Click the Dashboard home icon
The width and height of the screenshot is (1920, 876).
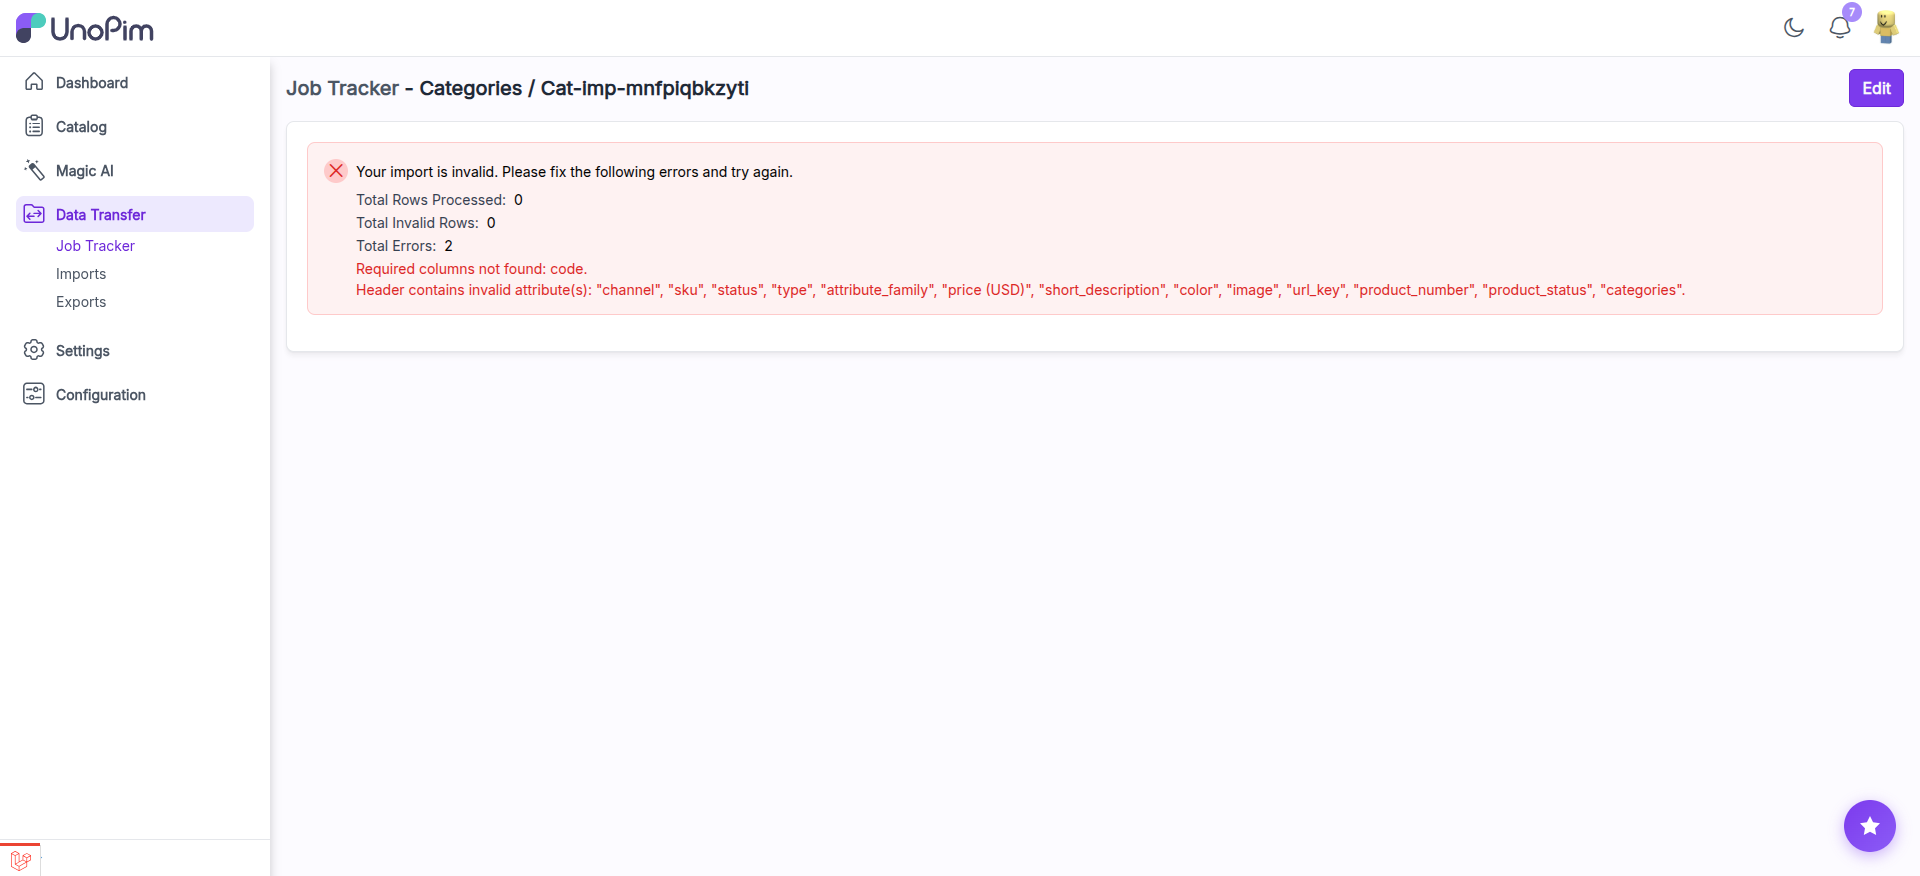[x=34, y=82]
